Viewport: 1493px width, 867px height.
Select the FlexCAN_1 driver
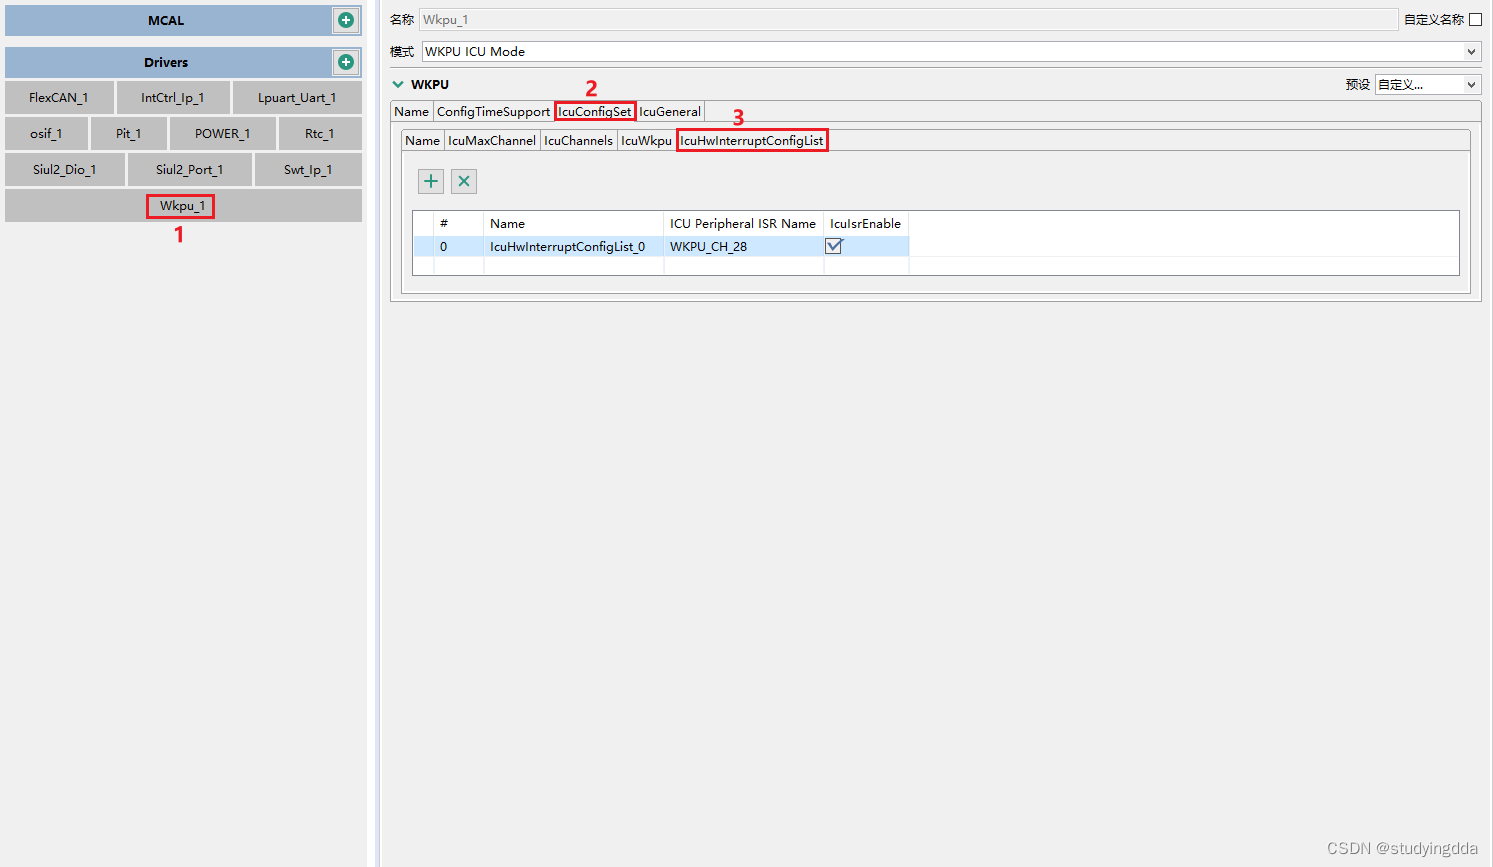(59, 97)
